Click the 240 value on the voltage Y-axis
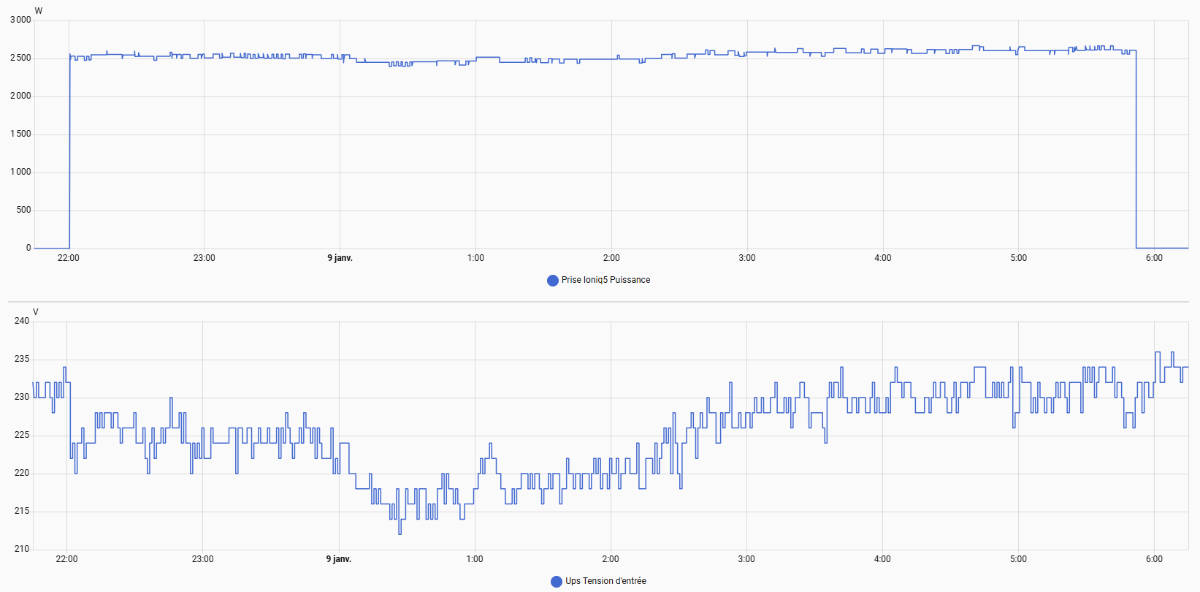The height and width of the screenshot is (592, 1200). tap(20, 321)
